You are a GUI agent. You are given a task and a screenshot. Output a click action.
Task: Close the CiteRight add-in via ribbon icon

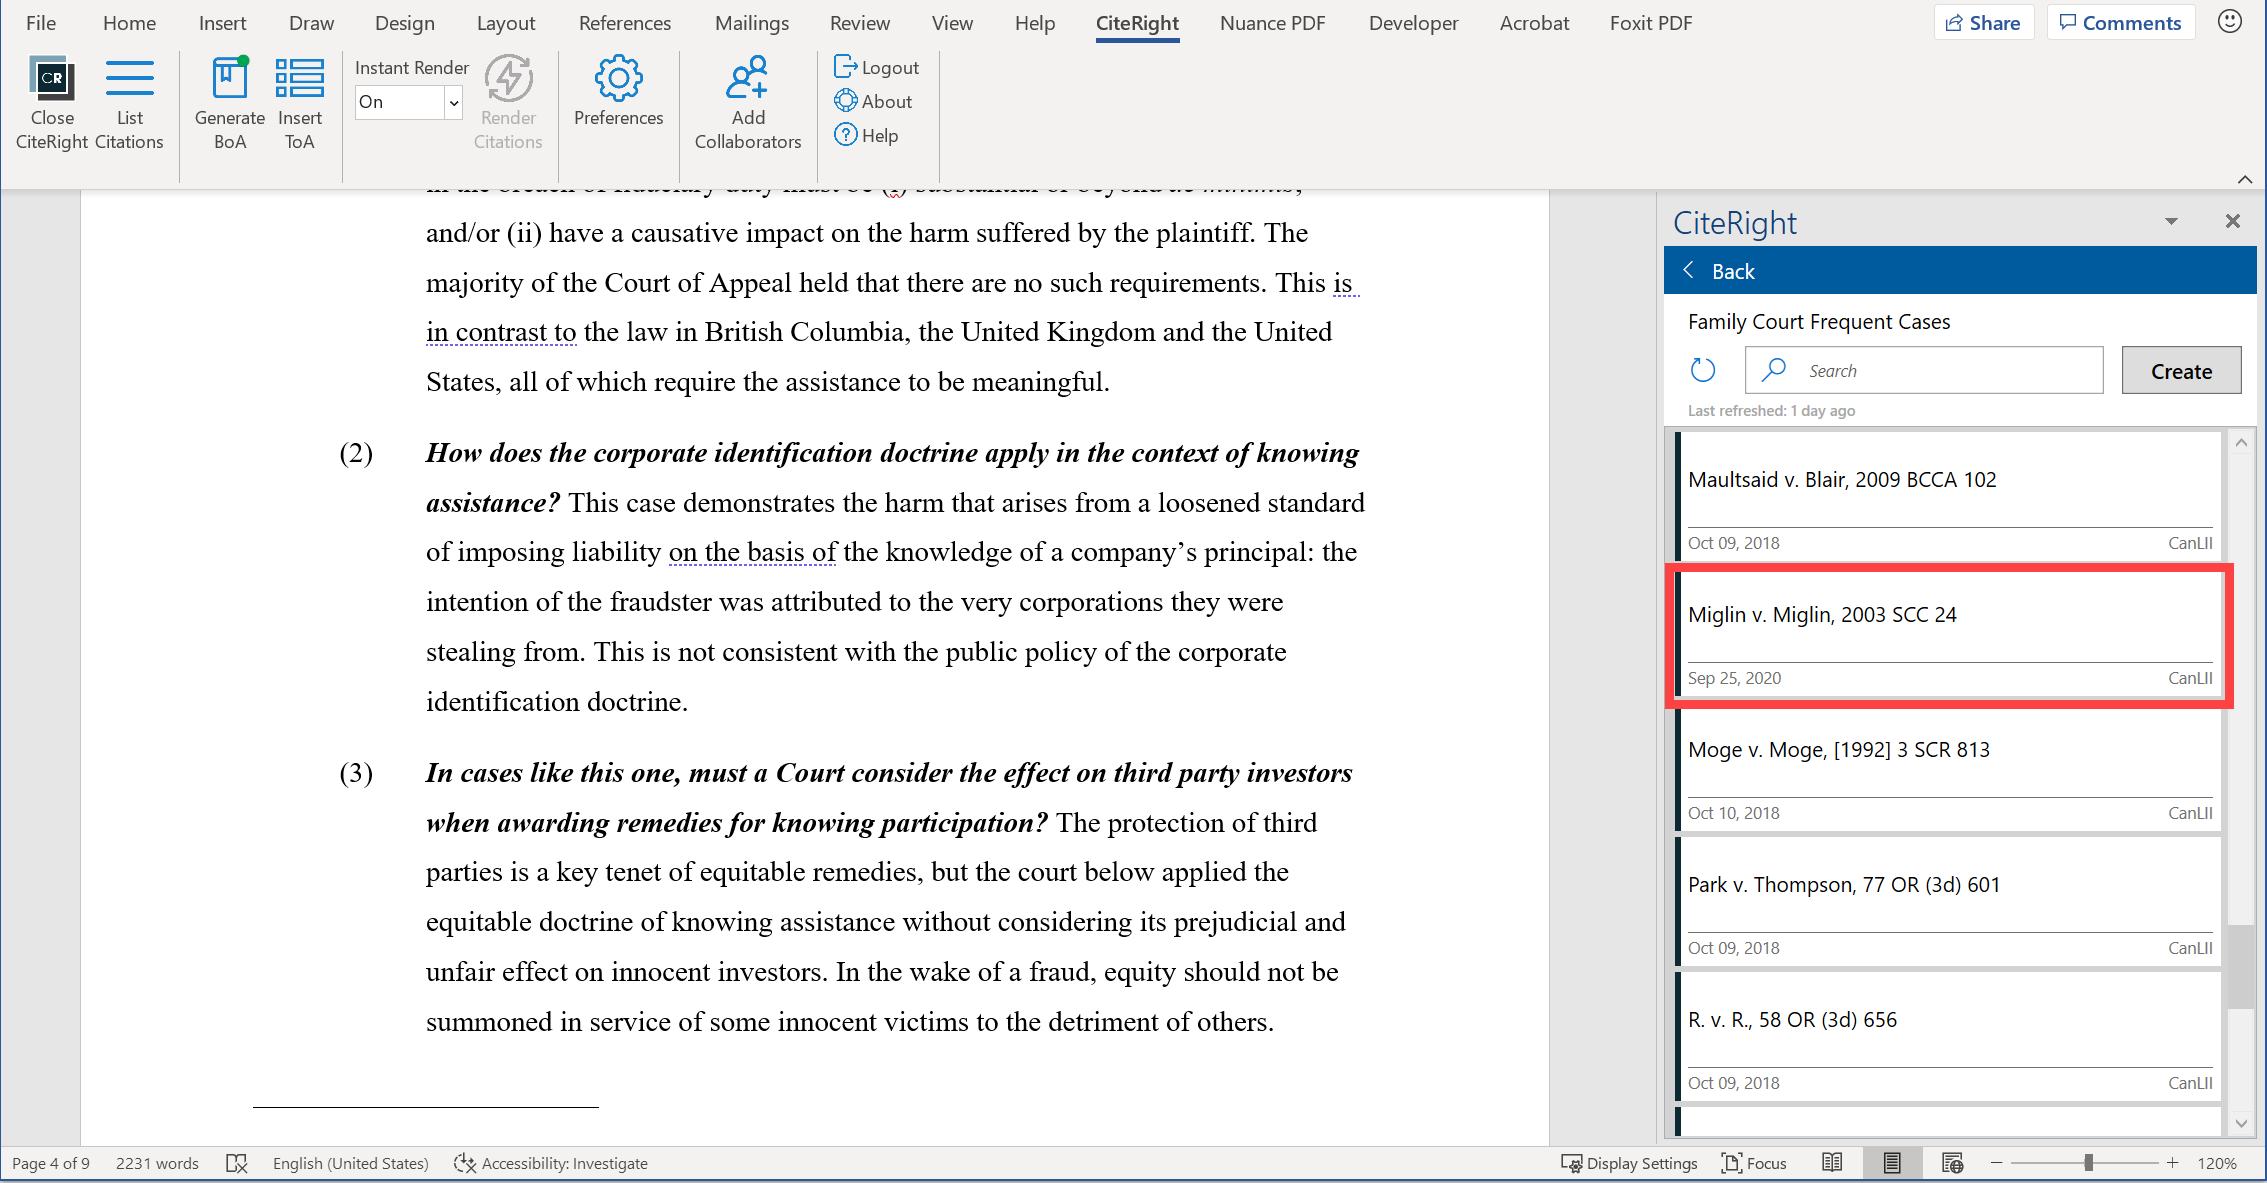tap(52, 104)
